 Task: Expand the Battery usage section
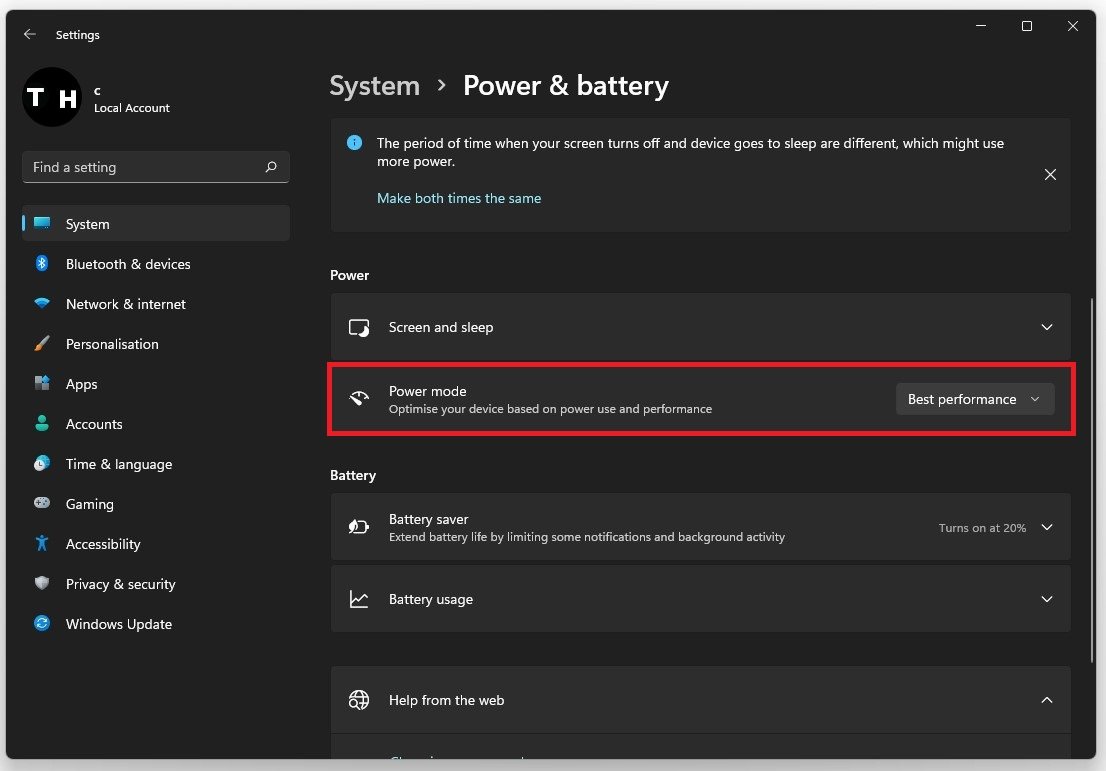(1046, 599)
